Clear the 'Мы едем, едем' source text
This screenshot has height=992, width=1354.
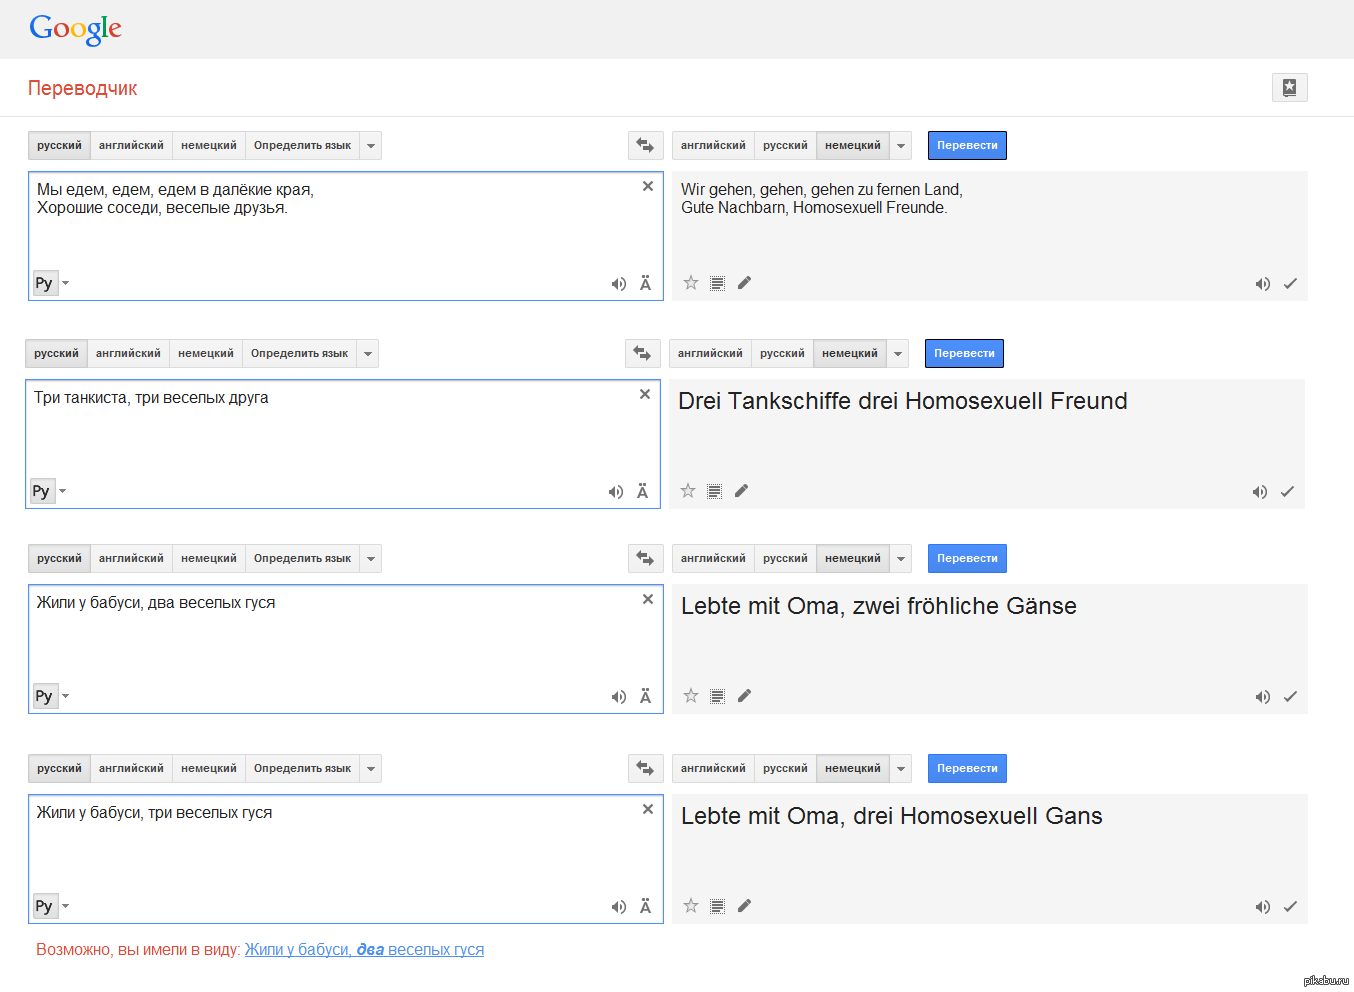648,186
